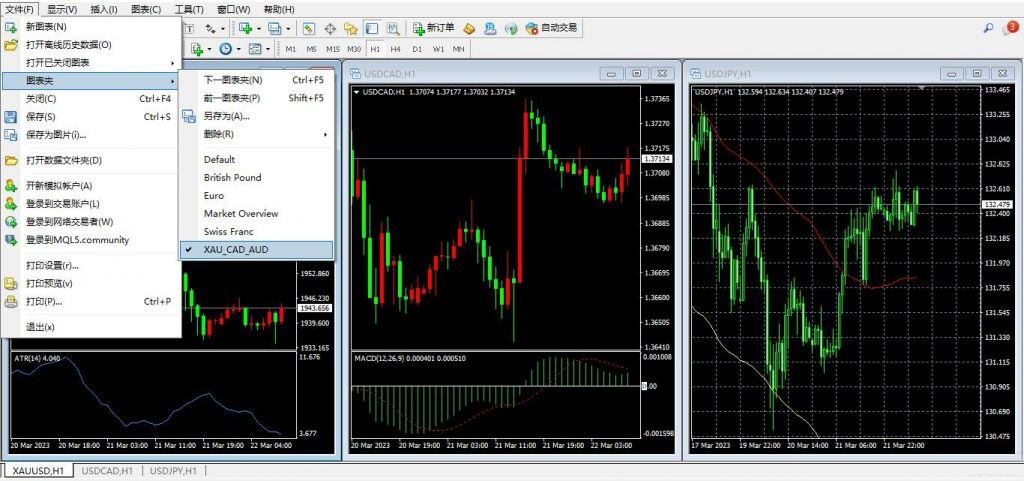Open the chart shift arrow in USDCAD chart

tap(356, 92)
